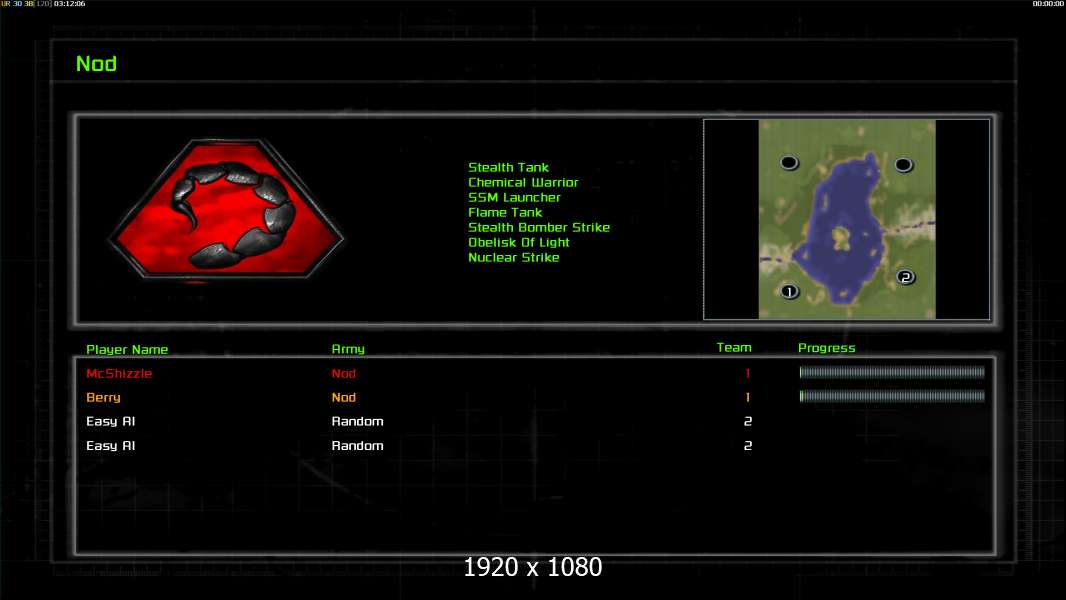1066x600 pixels.
Task: Click the '03:12:06' timer readout
Action: [69, 4]
